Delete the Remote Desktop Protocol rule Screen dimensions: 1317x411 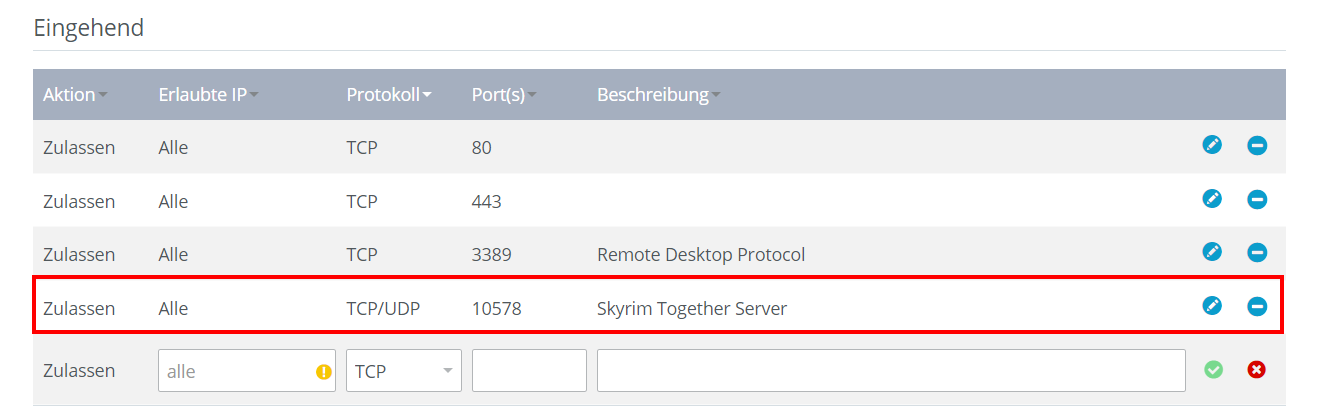pos(1257,252)
